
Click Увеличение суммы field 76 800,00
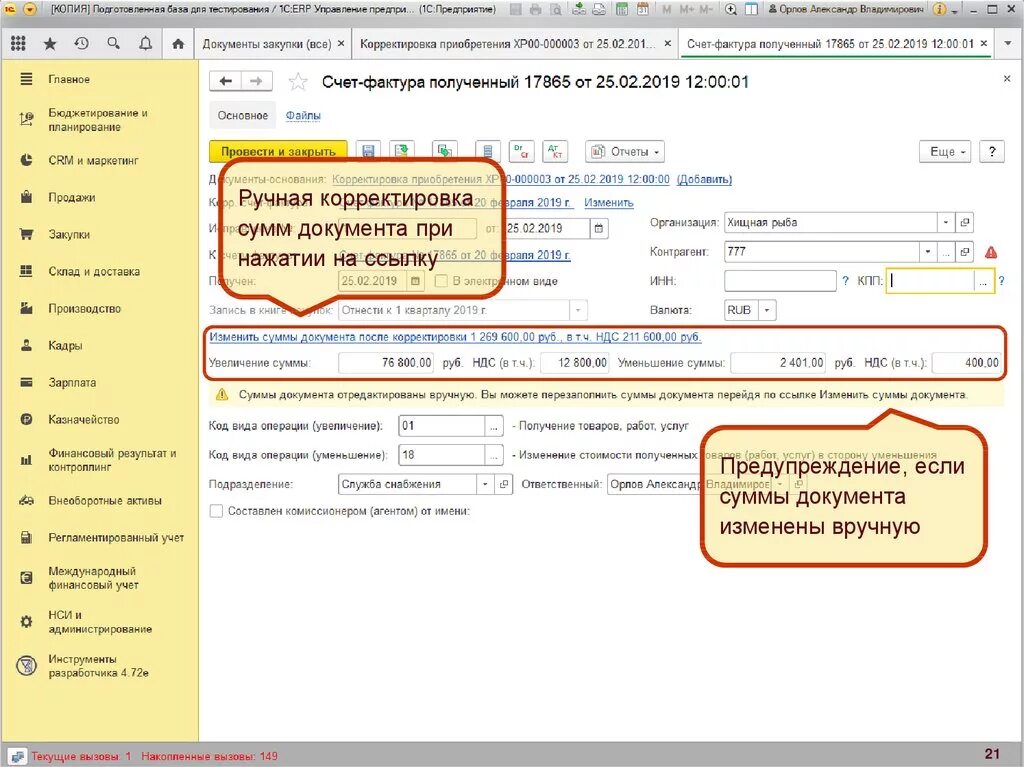[x=386, y=363]
